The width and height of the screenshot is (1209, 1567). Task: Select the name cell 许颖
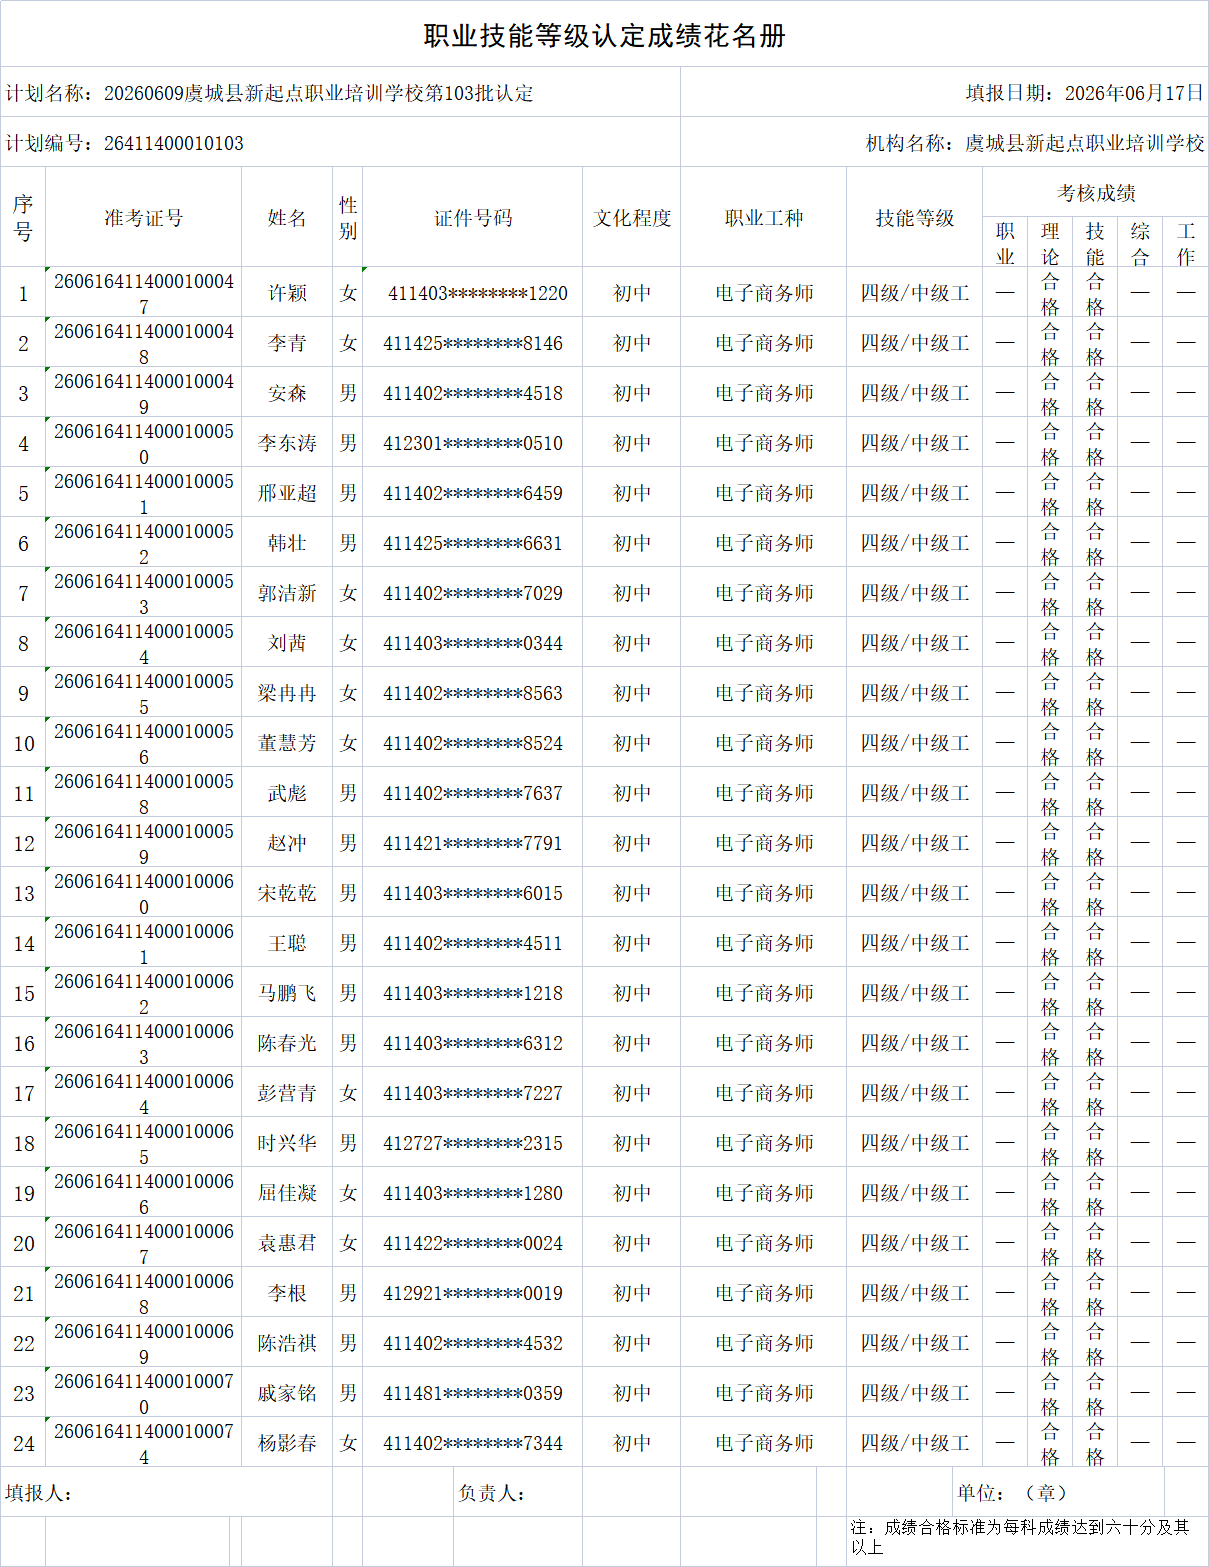coord(287,293)
